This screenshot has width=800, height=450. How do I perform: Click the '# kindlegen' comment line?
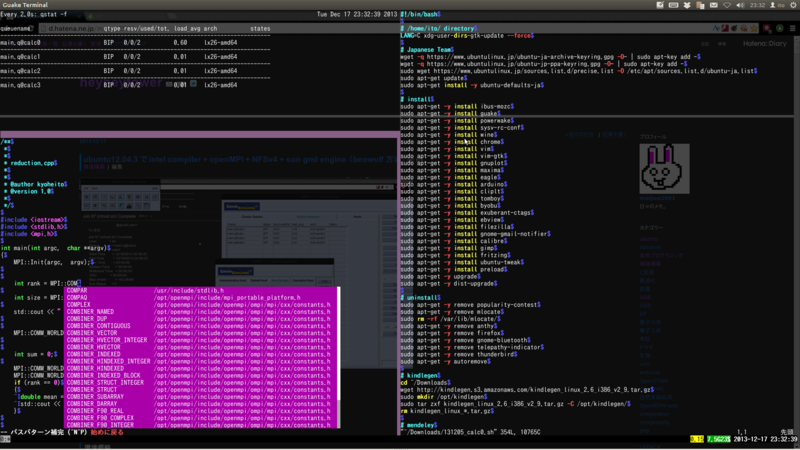coord(420,376)
